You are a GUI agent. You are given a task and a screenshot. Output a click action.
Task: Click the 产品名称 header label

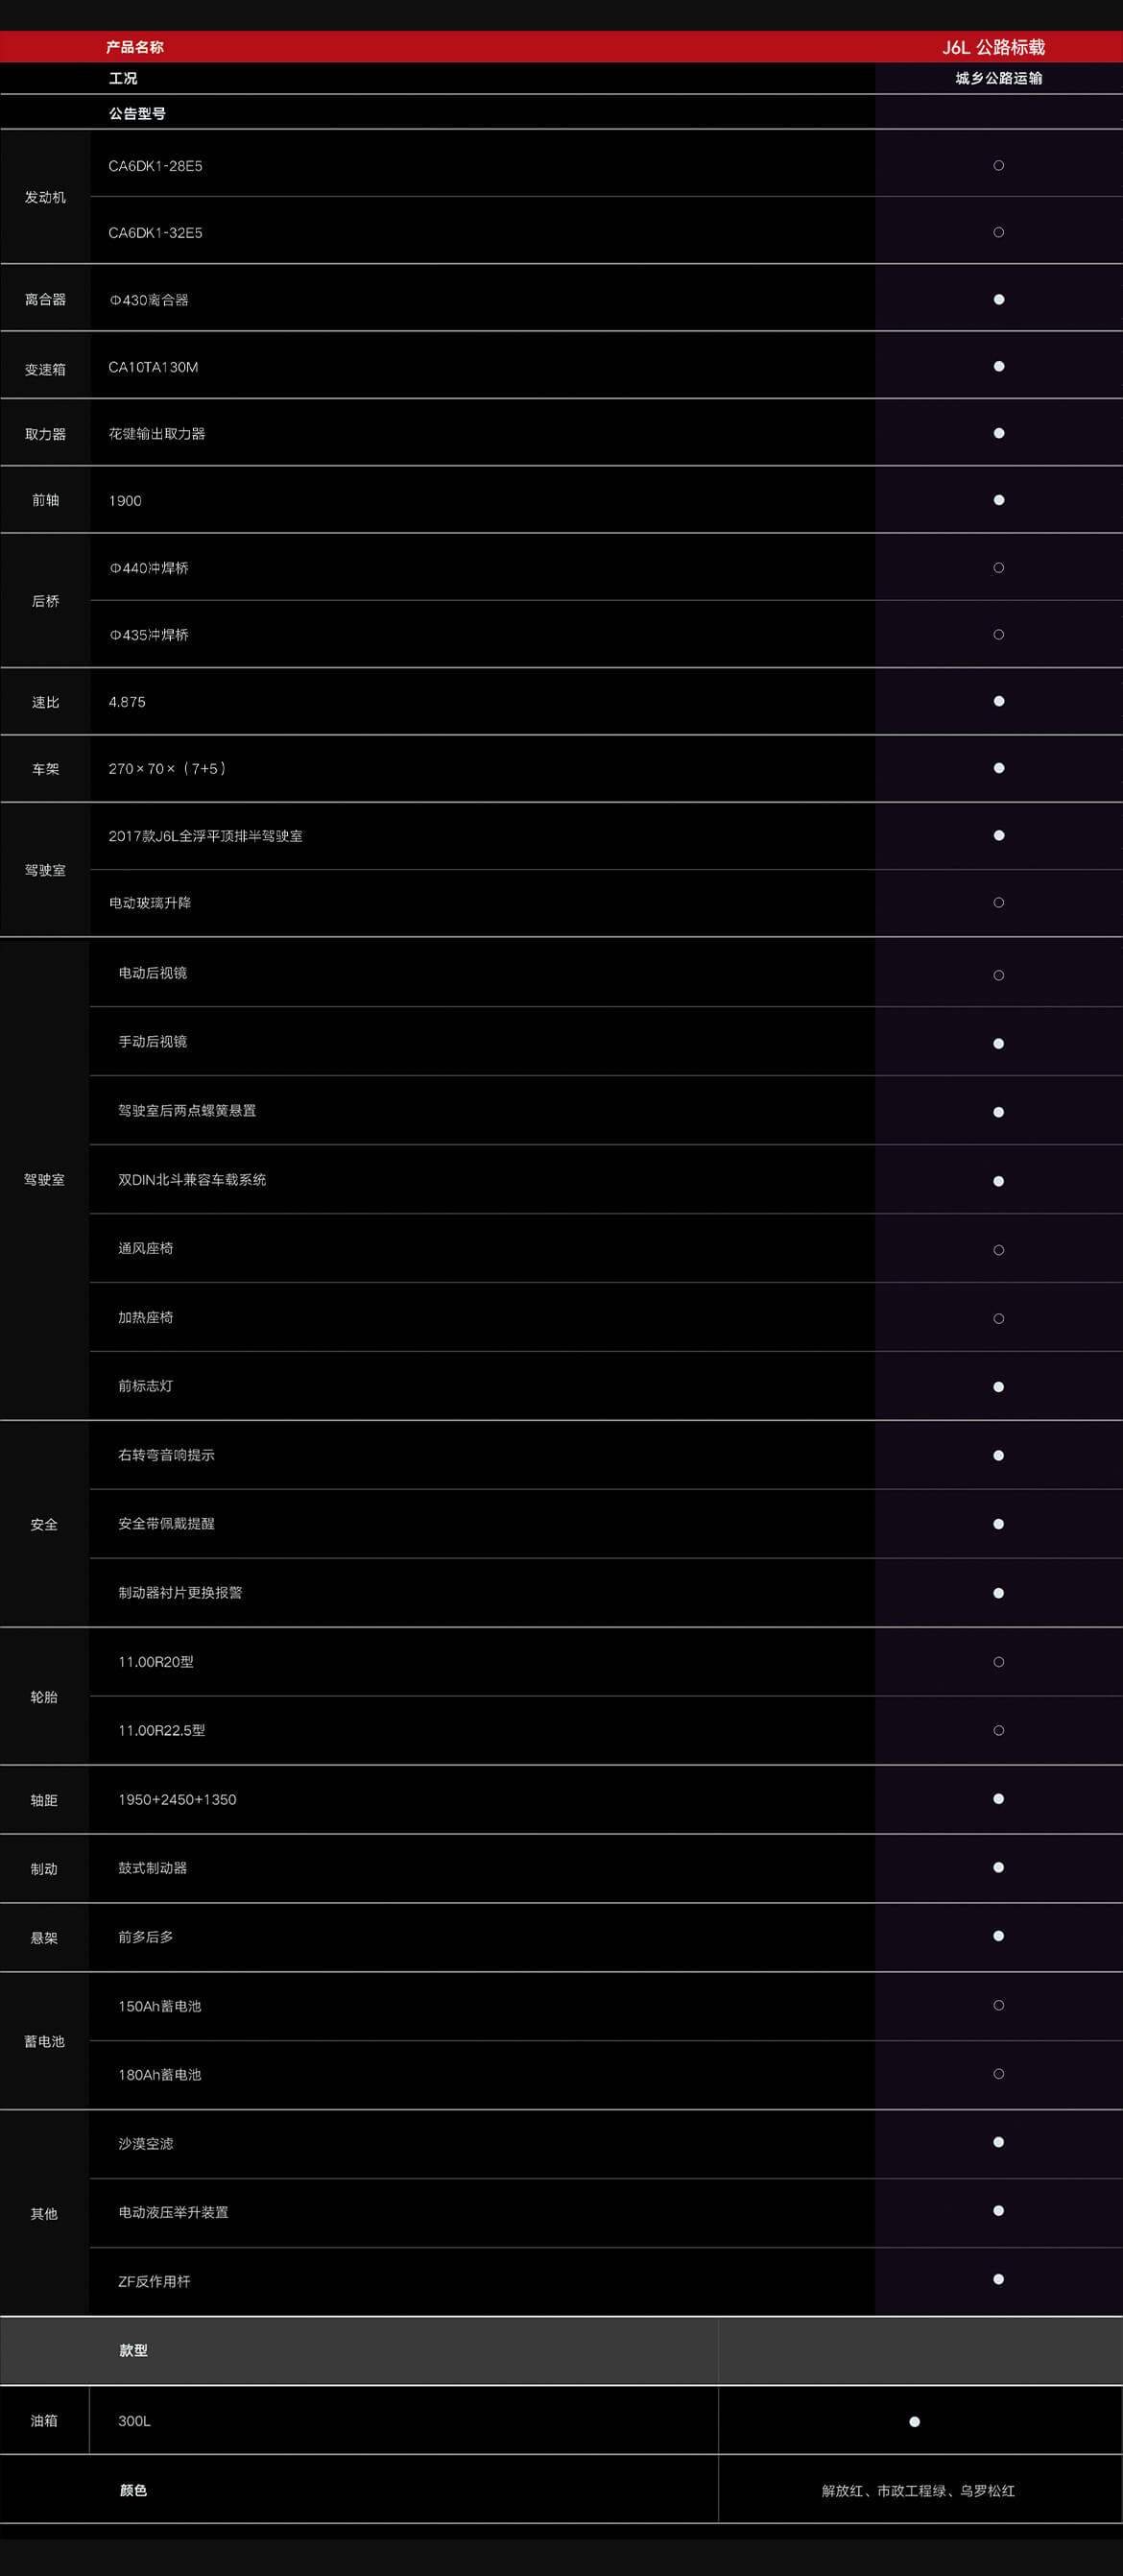(135, 47)
